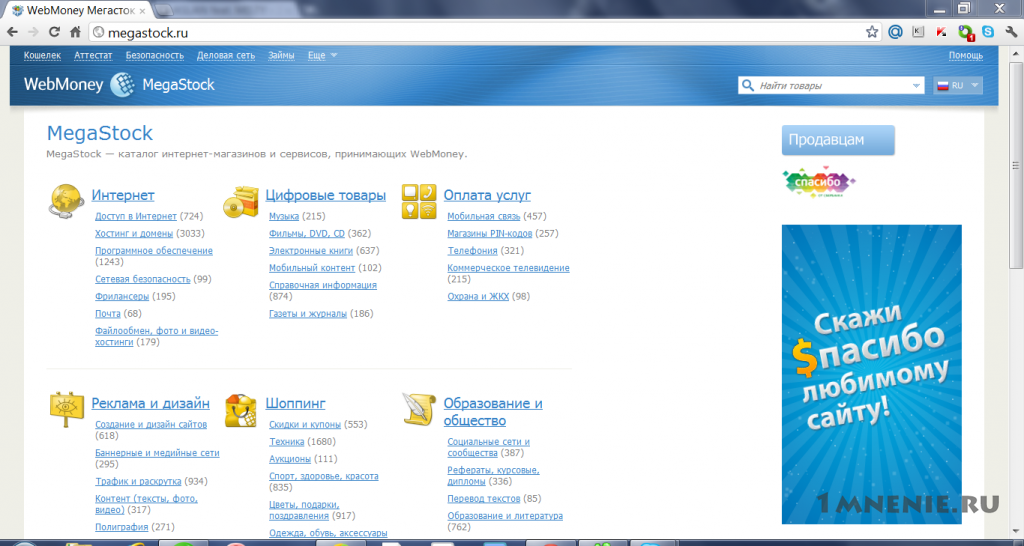Open Цифровые товары category heading

tap(325, 195)
